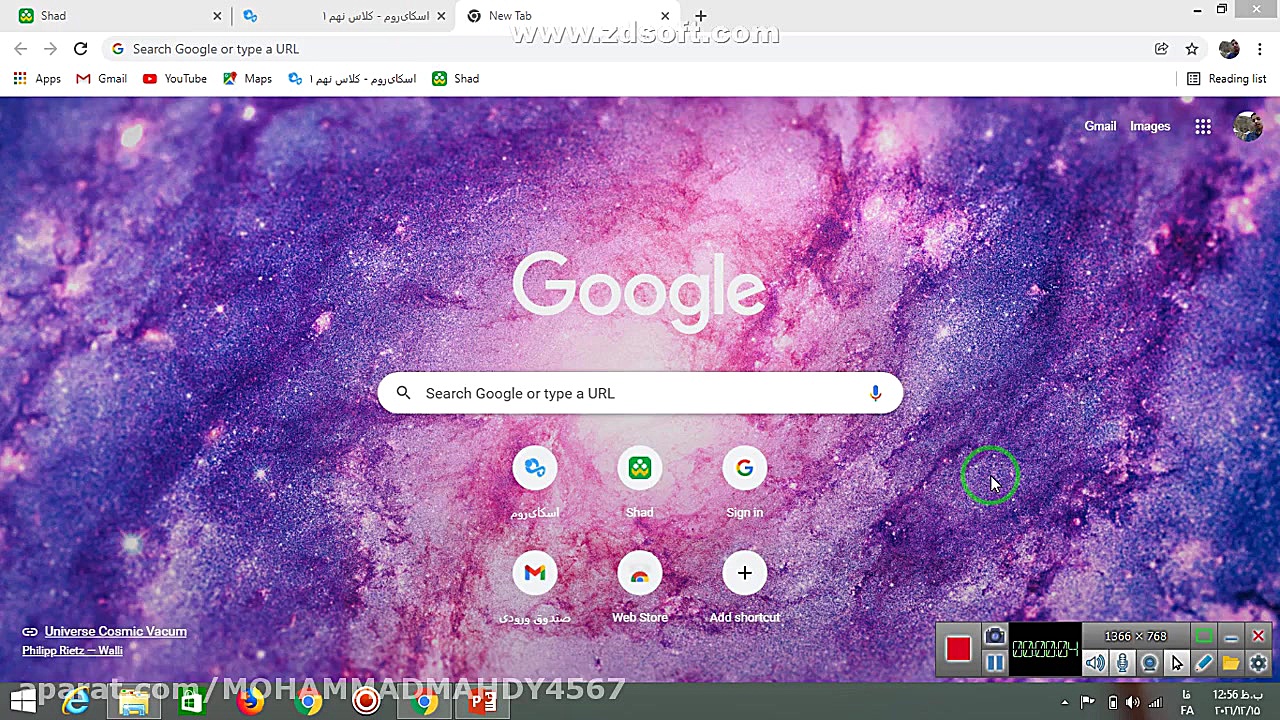Open the Gmail bookmark in the bookmarks bar
The width and height of the screenshot is (1280, 720).
(x=102, y=79)
